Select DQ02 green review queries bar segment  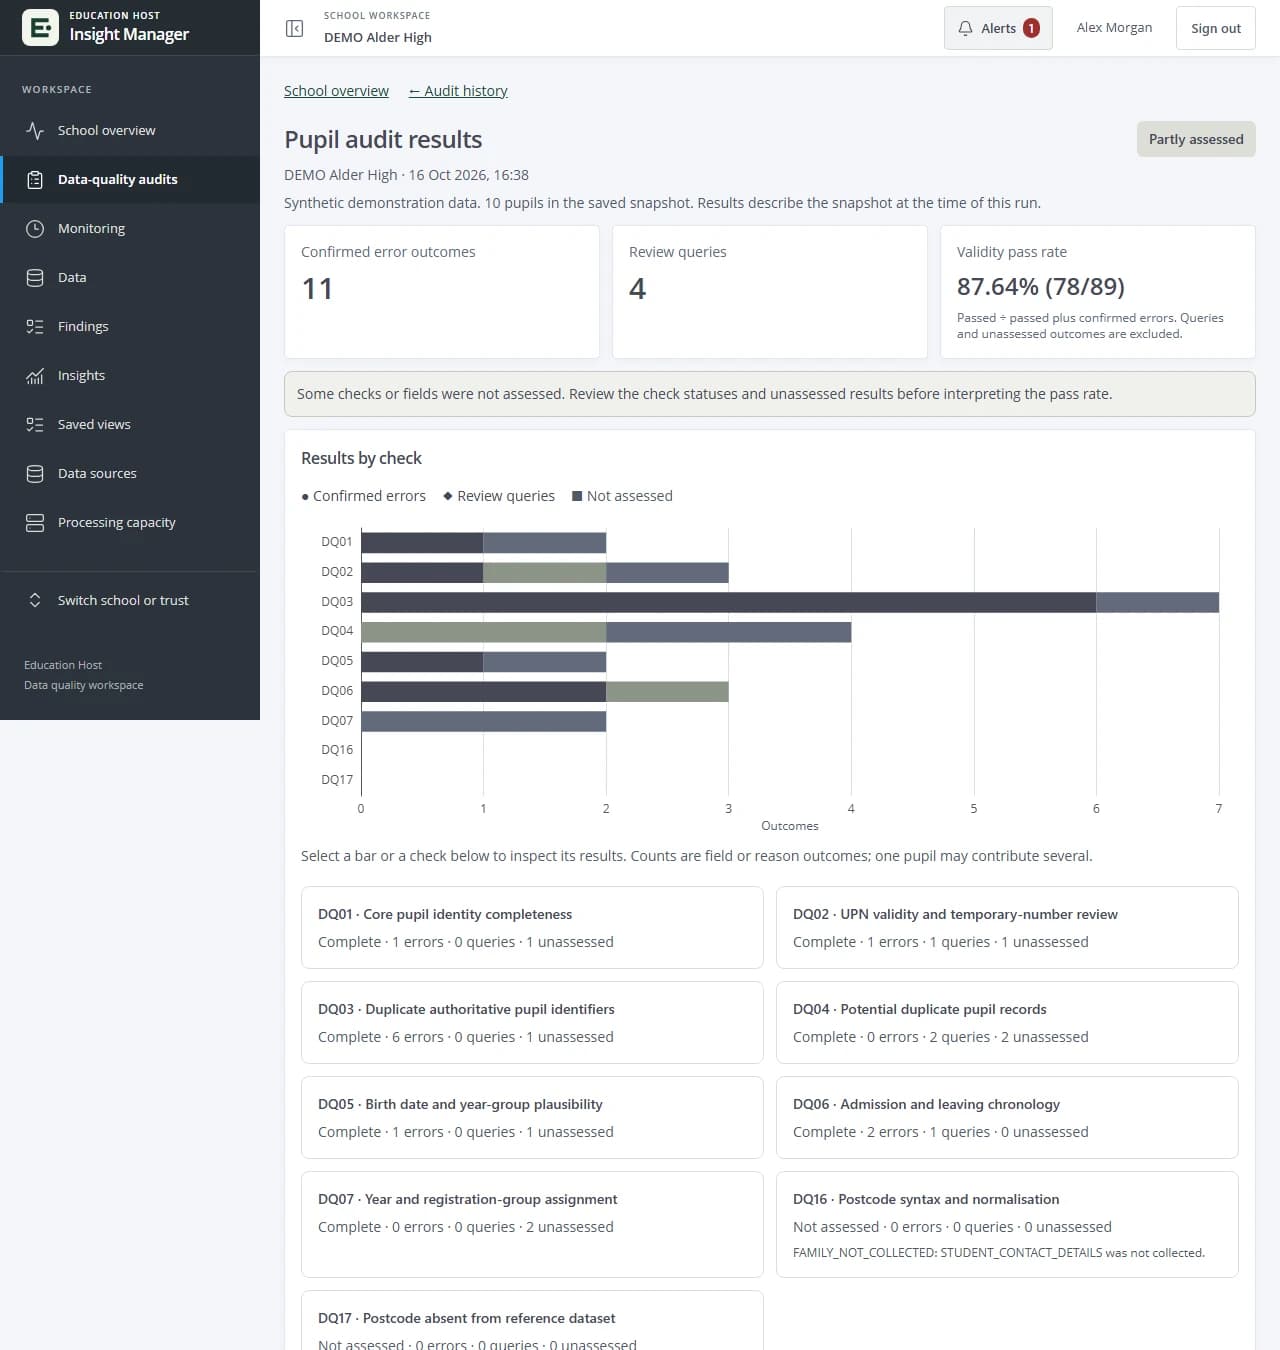tap(544, 572)
